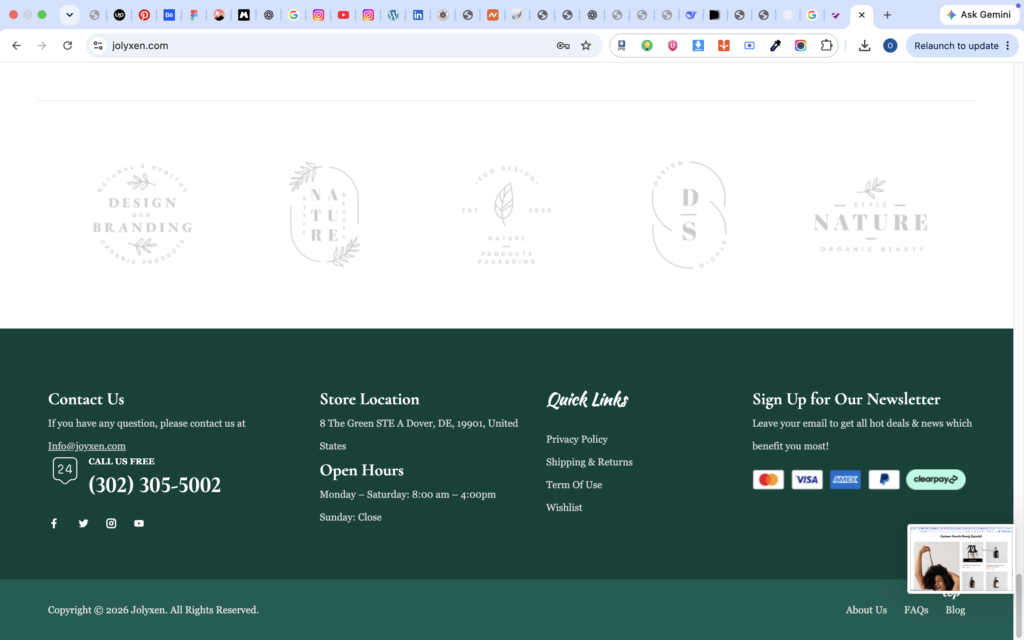
Task: Open the Chrome three-dot menu
Action: [x=1008, y=46]
